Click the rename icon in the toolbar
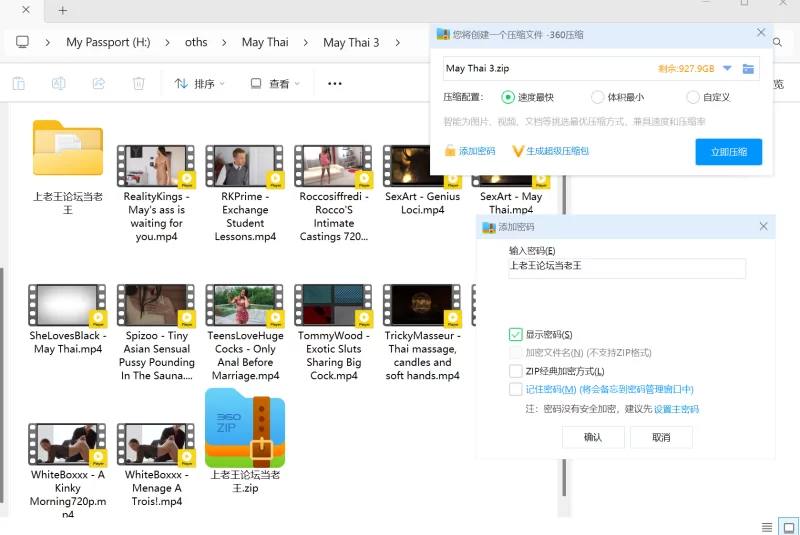This screenshot has height=535, width=800. (x=59, y=84)
